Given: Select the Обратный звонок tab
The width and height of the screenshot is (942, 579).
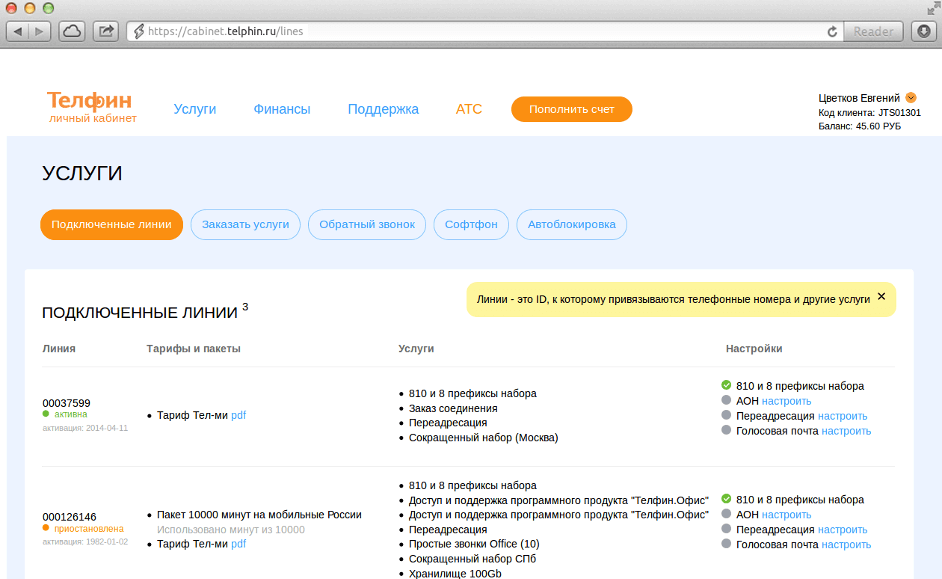Looking at the screenshot, I should [x=367, y=225].
